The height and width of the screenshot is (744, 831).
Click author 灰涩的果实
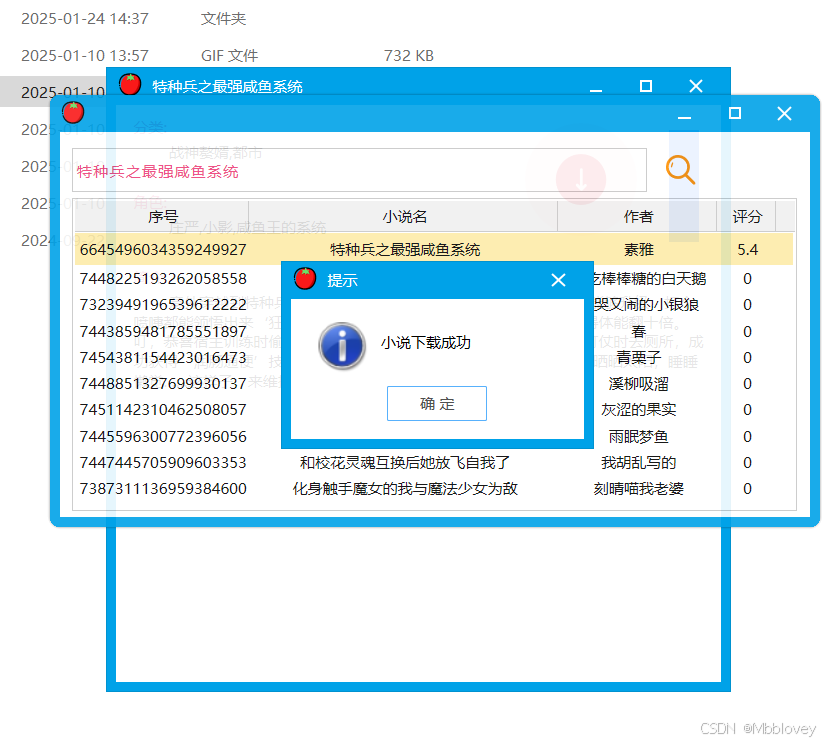point(639,410)
